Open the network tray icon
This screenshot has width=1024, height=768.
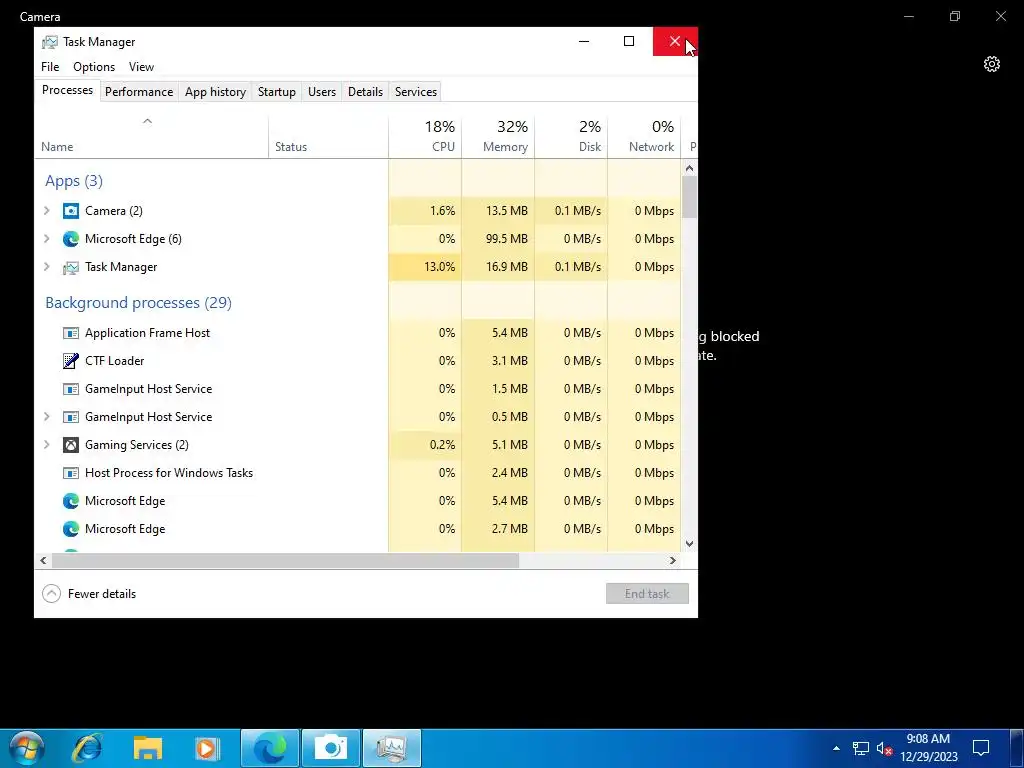click(x=861, y=748)
